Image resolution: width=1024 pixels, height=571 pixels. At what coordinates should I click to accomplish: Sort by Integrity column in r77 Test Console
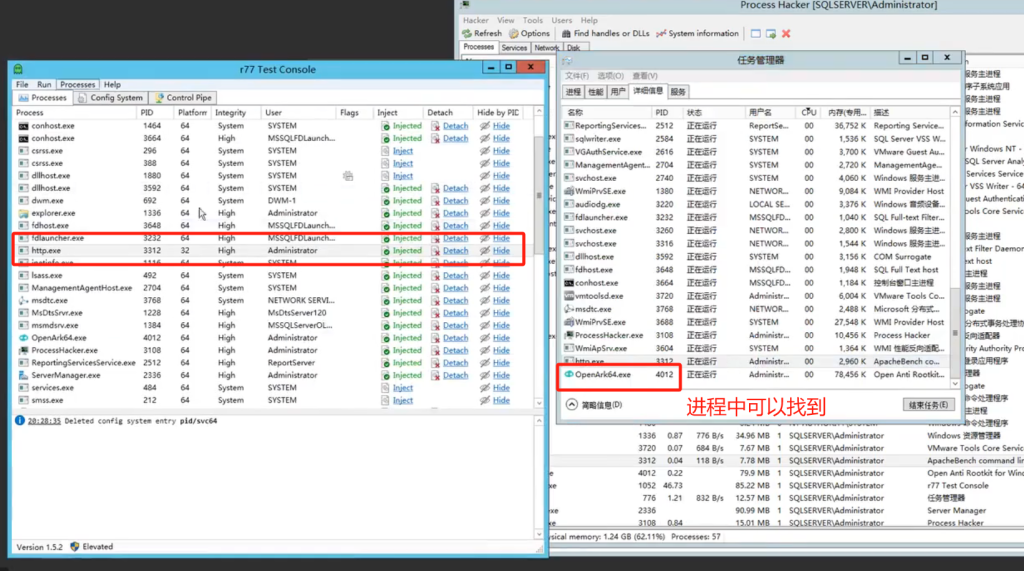(236, 112)
